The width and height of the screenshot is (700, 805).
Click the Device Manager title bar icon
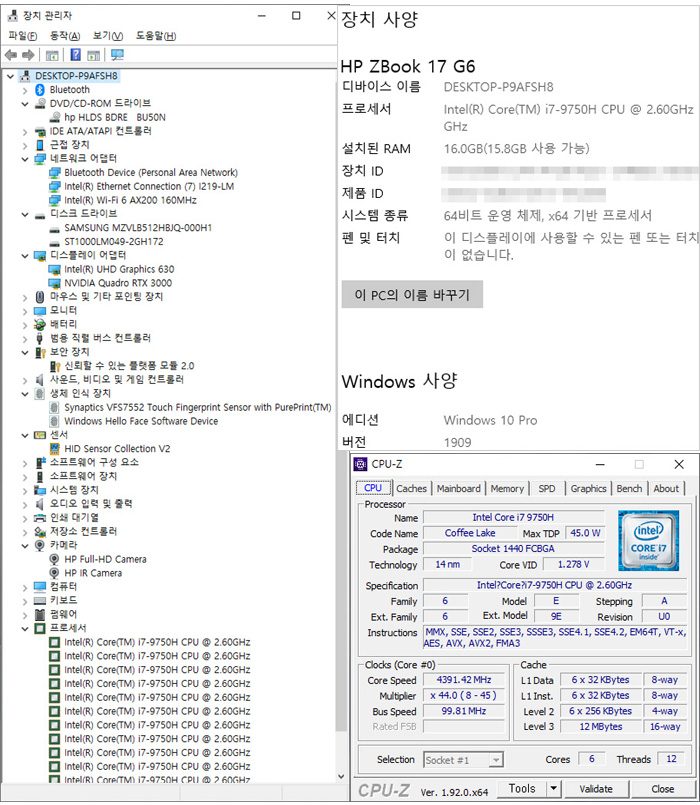pyautogui.click(x=12, y=15)
